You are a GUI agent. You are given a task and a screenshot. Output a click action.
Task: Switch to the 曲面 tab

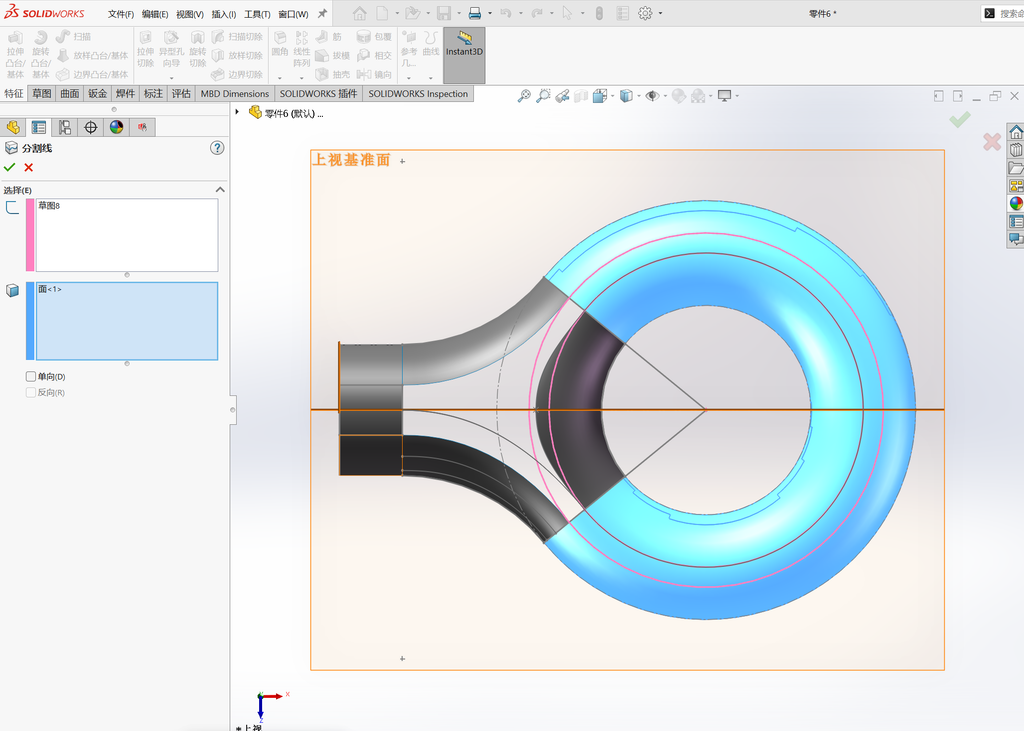(x=70, y=93)
